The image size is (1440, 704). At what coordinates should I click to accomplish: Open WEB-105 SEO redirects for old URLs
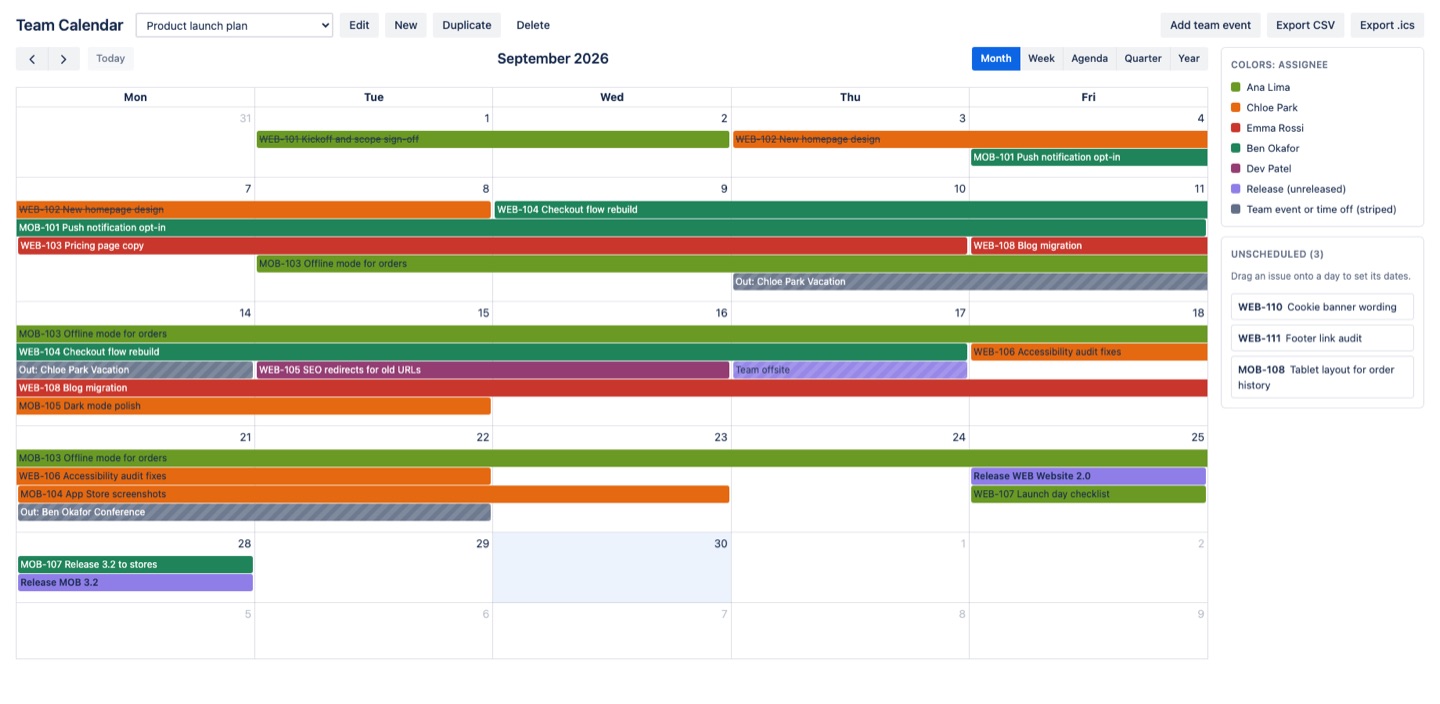493,370
